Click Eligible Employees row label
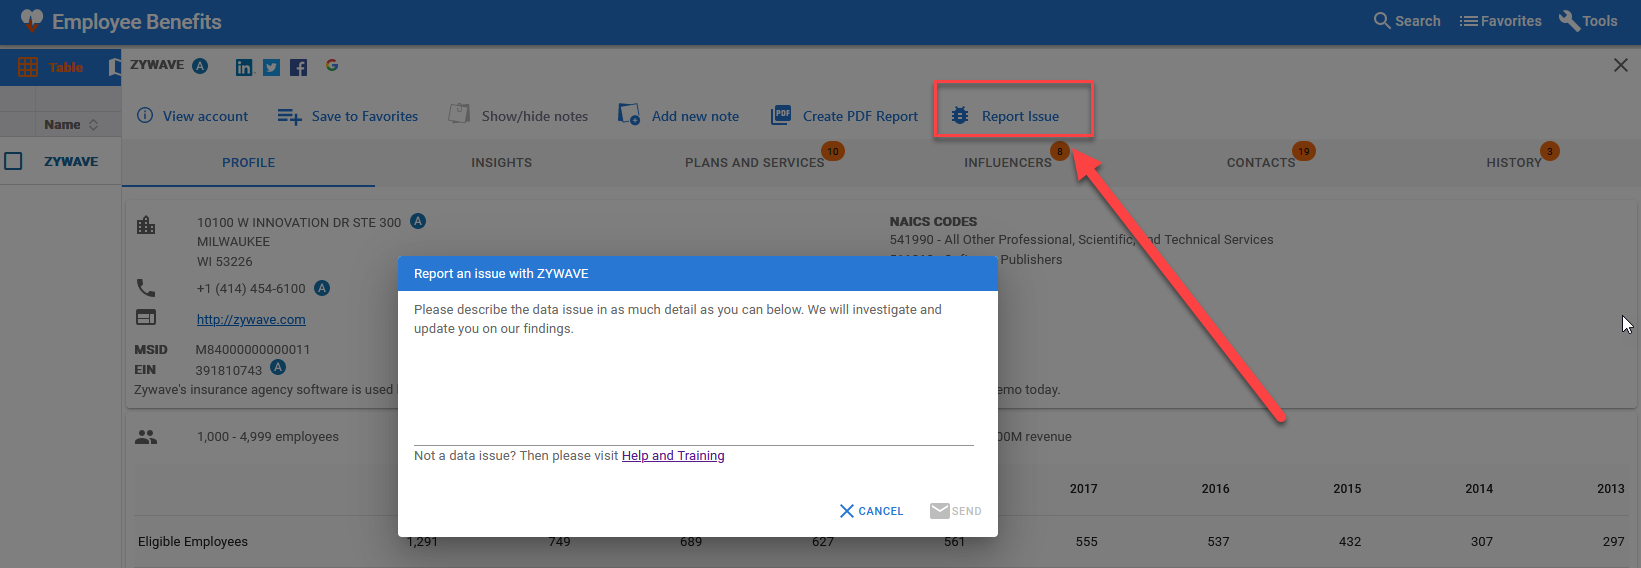 (193, 542)
